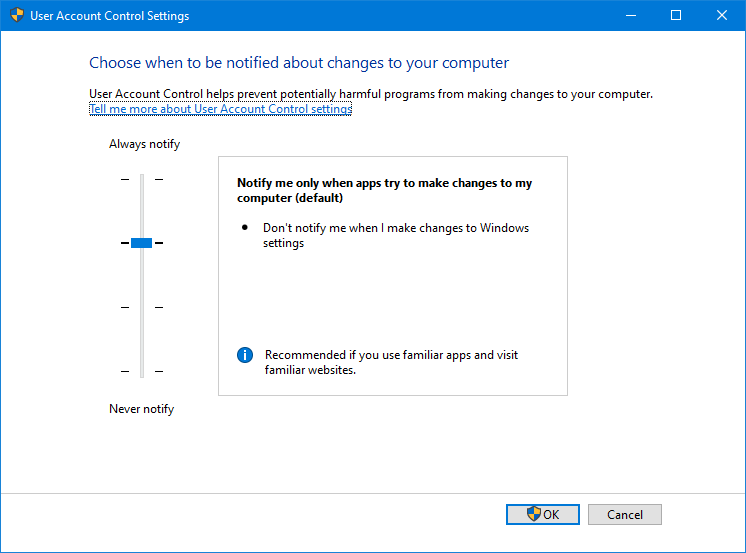Set slider to the topmost Always notify tick
The height and width of the screenshot is (553, 746).
click(x=141, y=179)
